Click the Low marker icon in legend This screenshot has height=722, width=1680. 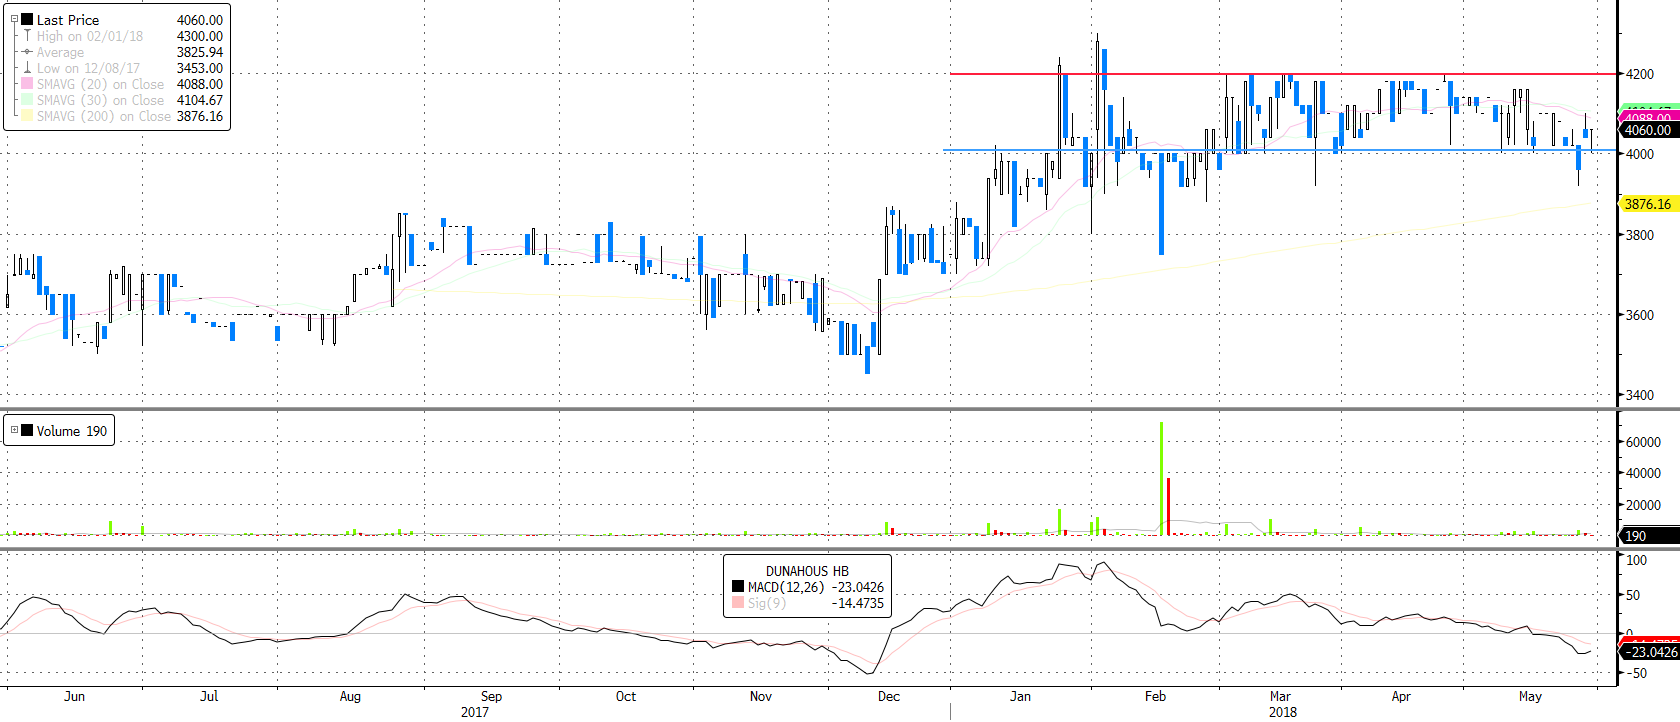[x=27, y=68]
